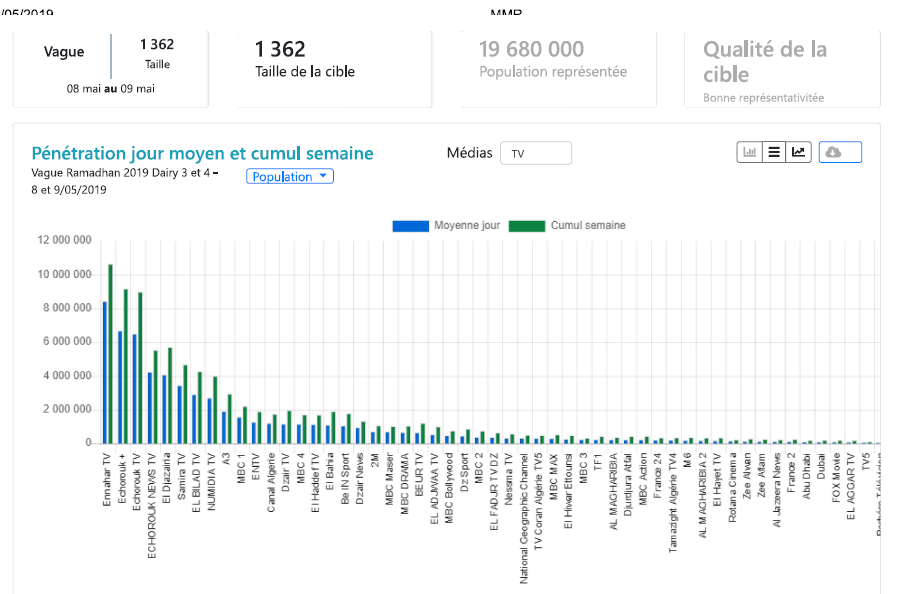
Task: Click the blue Moyenne jour color swatch
Action: (x=410, y=225)
